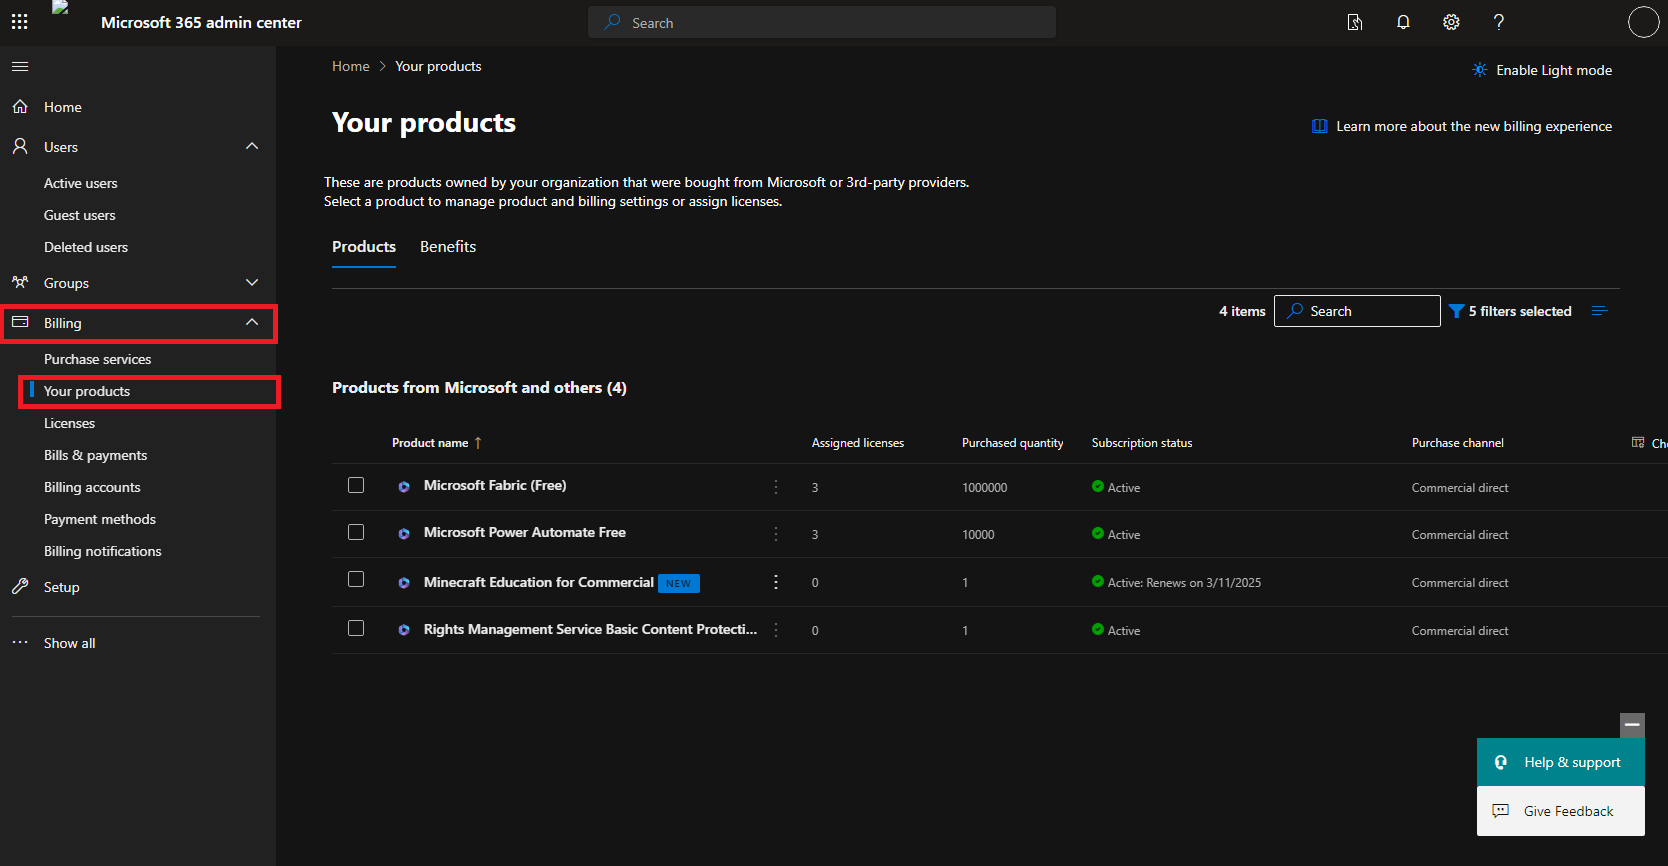Open Rights Management Service Basic Content Protection link
1668x866 pixels.
pos(590,629)
